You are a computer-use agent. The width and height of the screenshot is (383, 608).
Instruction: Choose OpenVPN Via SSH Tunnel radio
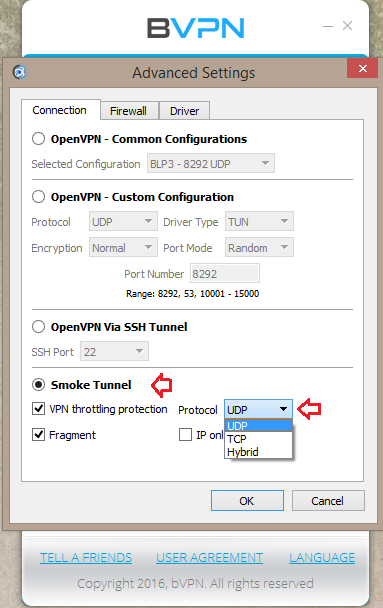pos(38,327)
